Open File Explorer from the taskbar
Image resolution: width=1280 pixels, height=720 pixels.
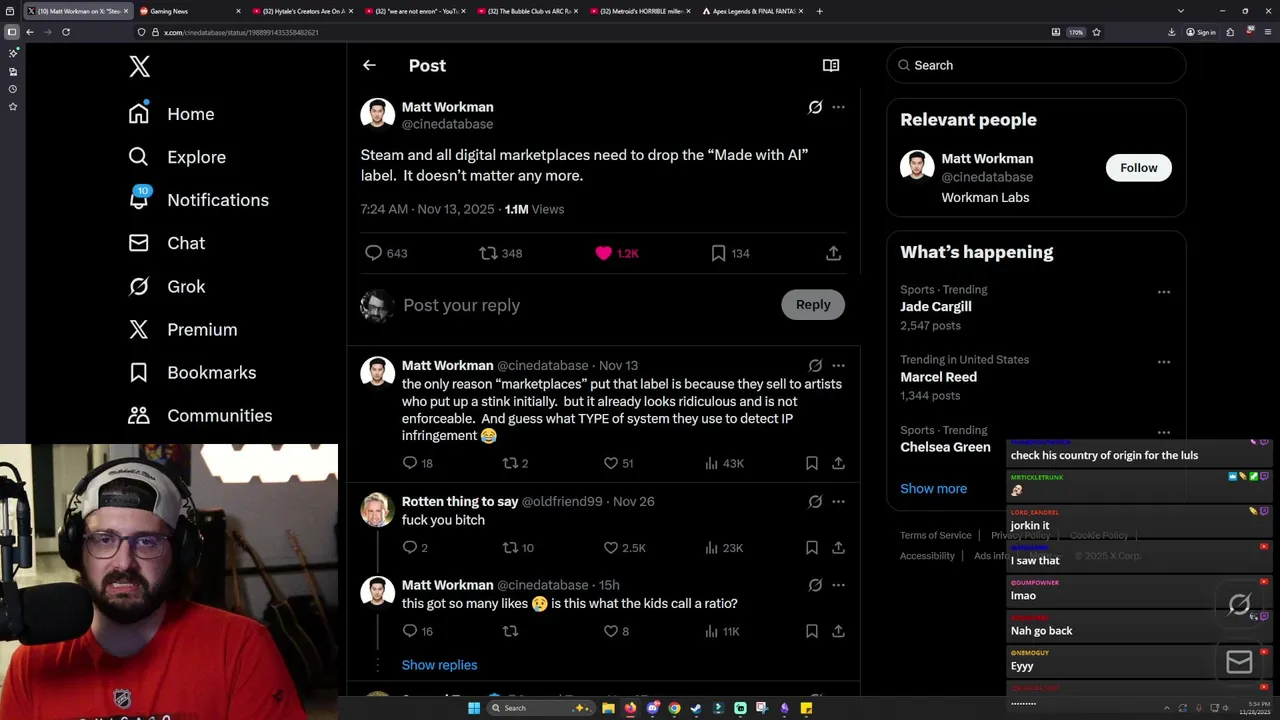[x=608, y=708]
